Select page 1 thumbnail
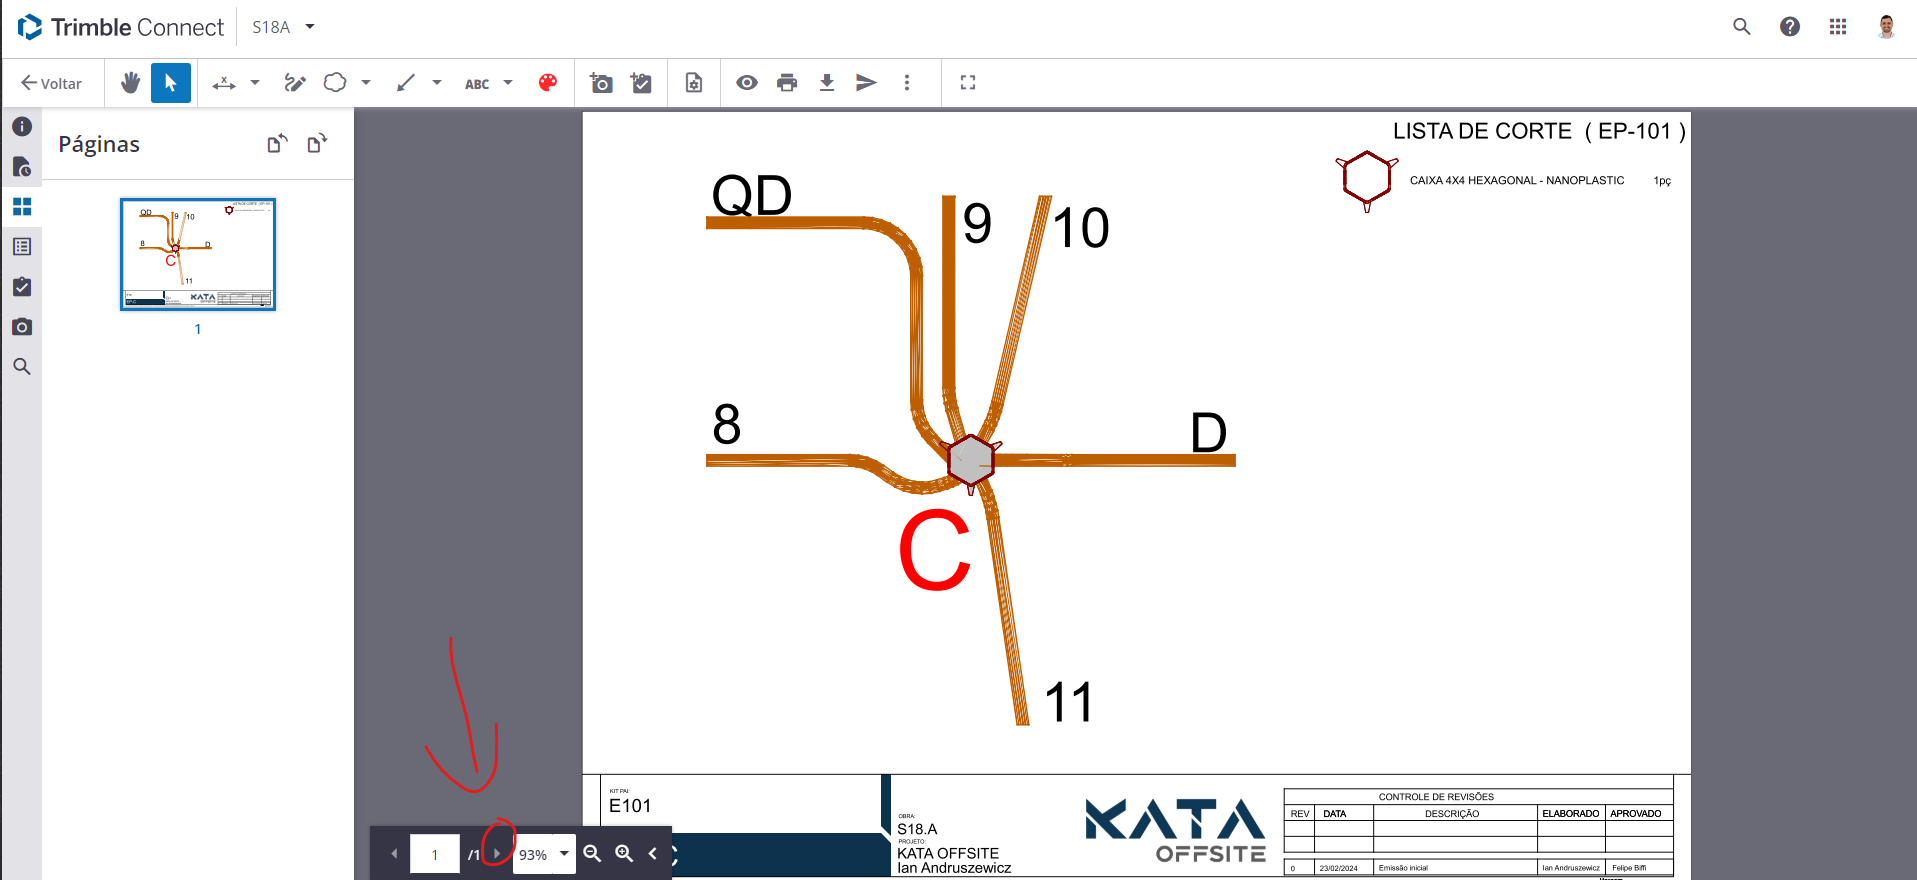This screenshot has height=880, width=1917. 198,254
